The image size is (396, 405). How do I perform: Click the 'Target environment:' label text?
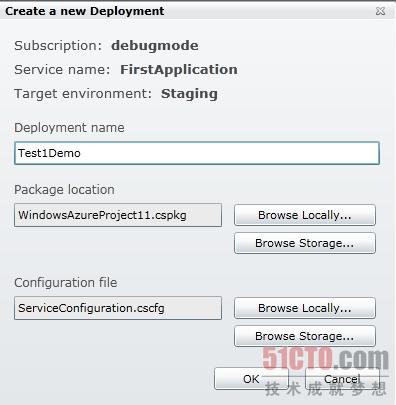click(x=83, y=94)
